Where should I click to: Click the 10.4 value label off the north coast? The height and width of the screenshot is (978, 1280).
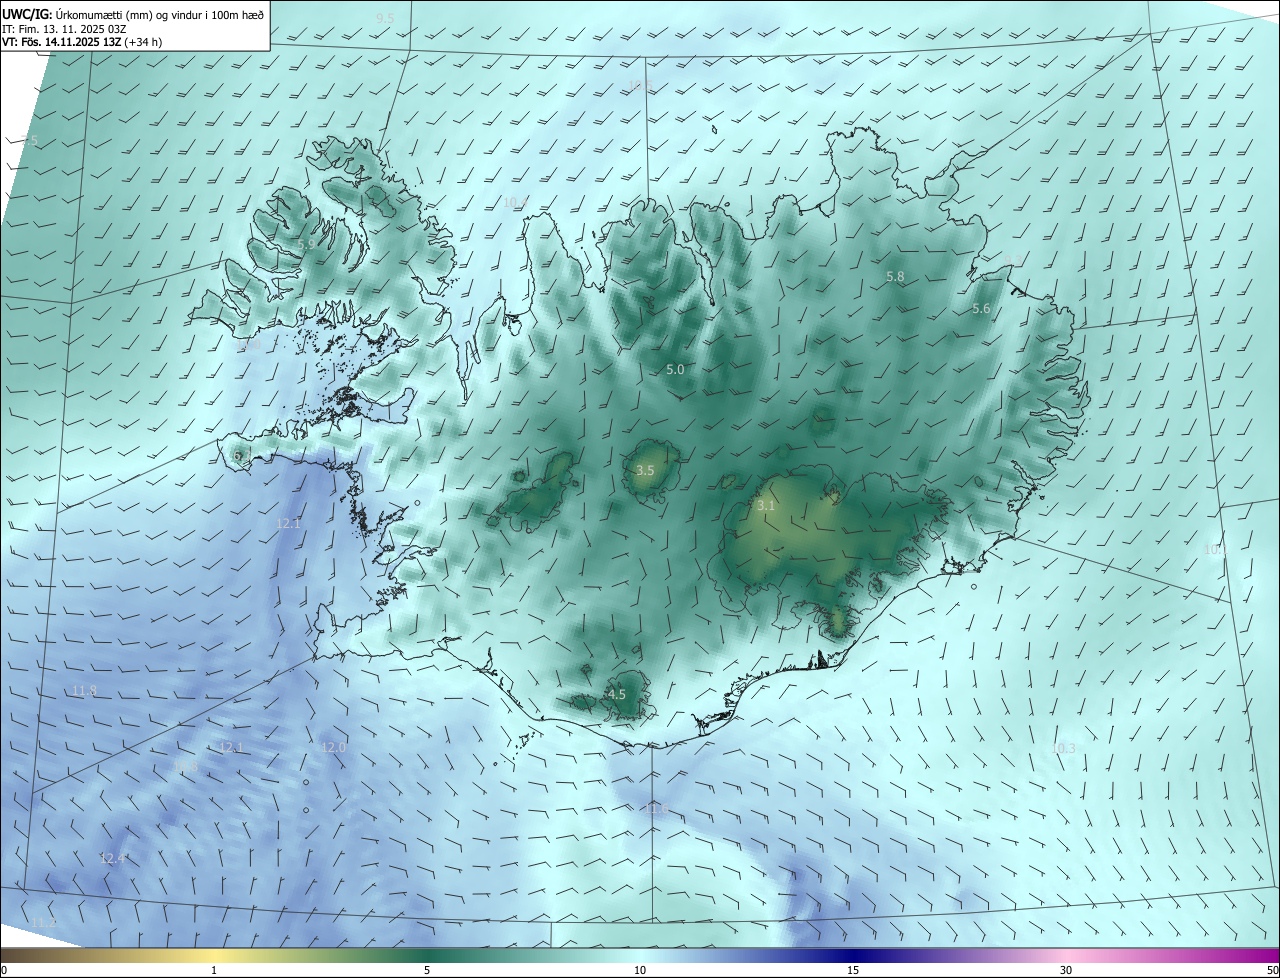[x=514, y=202]
